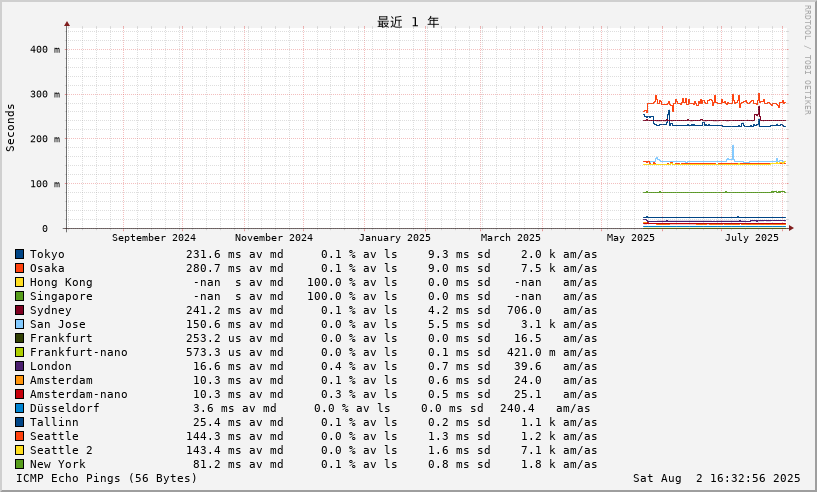Screen dimensions: 817x492
Task: Click the 'Hong Kong' legend name
Action: pyautogui.click(x=61, y=282)
